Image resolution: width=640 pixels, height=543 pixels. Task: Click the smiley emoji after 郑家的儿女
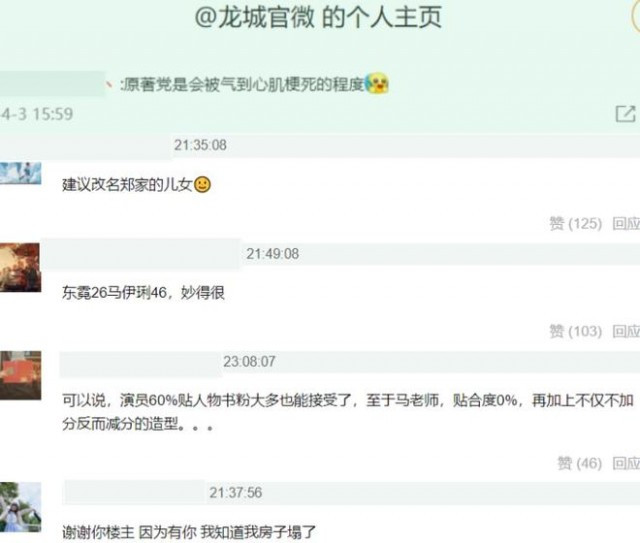202,185
